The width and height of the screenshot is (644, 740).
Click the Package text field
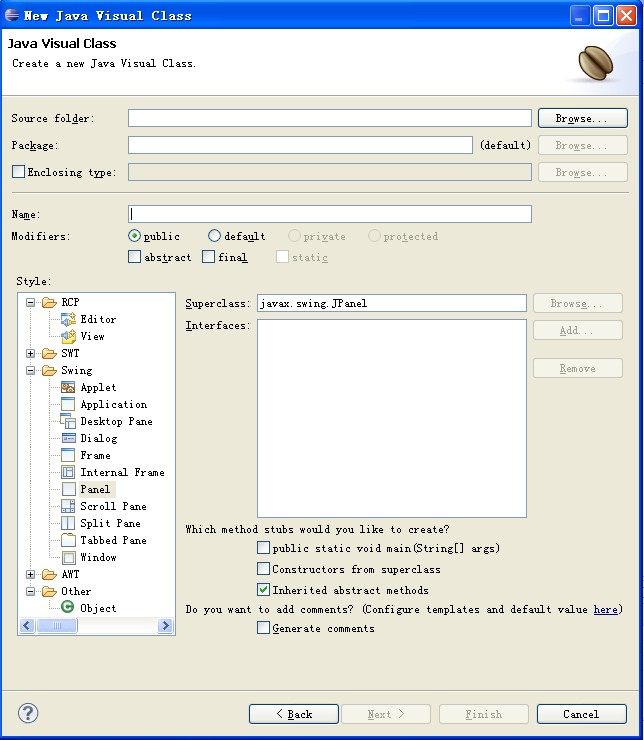[x=300, y=145]
